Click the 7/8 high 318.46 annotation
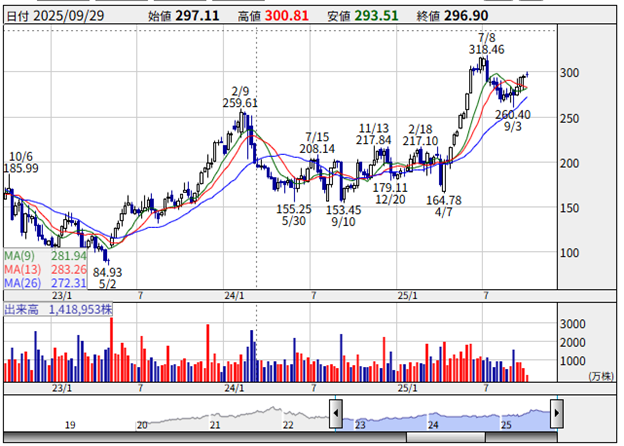 485,48
